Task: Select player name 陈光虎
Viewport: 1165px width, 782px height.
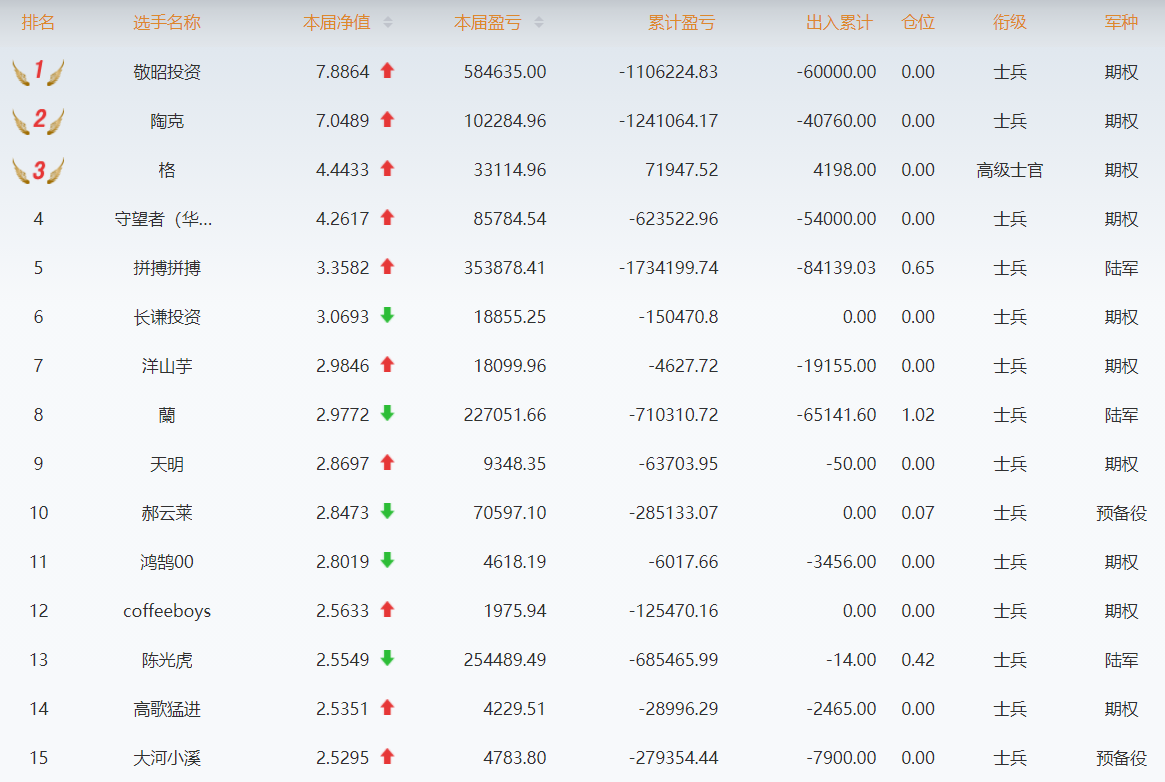Action: [x=167, y=660]
